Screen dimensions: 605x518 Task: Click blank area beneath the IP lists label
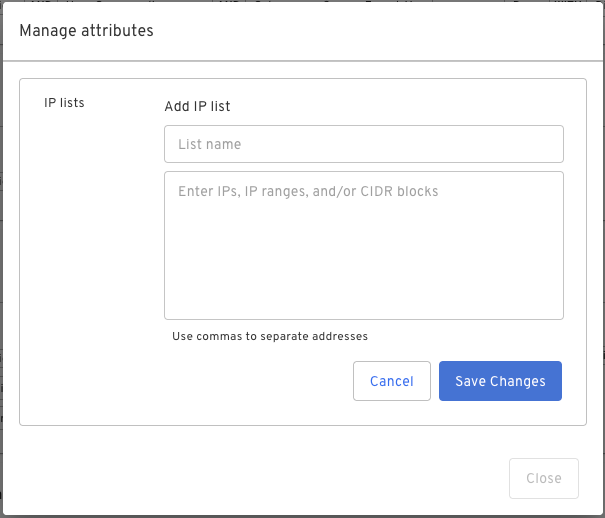80,250
